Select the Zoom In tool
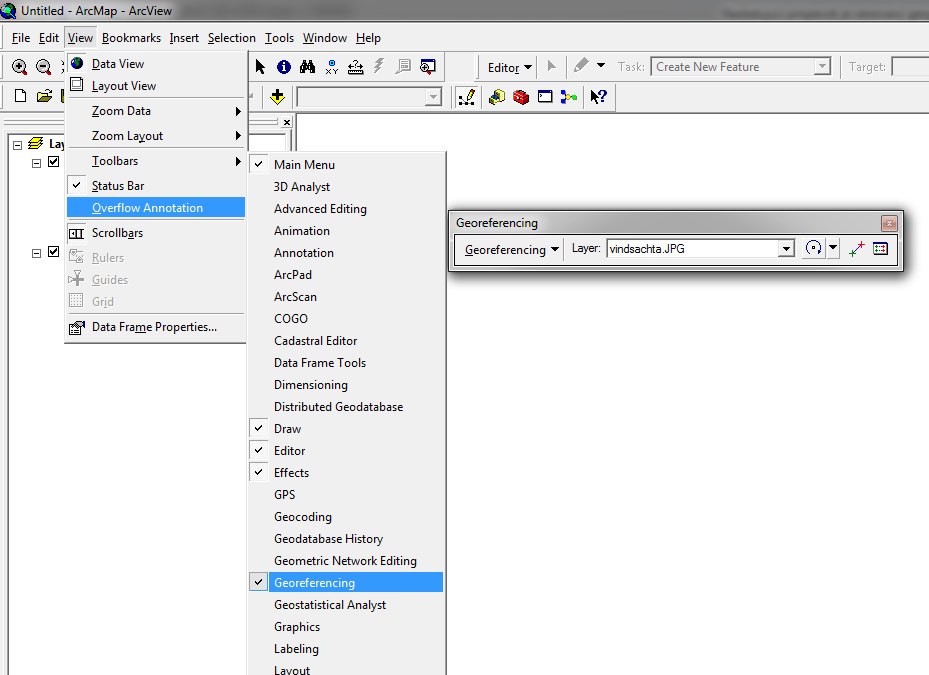Image resolution: width=929 pixels, height=675 pixels. pos(20,67)
